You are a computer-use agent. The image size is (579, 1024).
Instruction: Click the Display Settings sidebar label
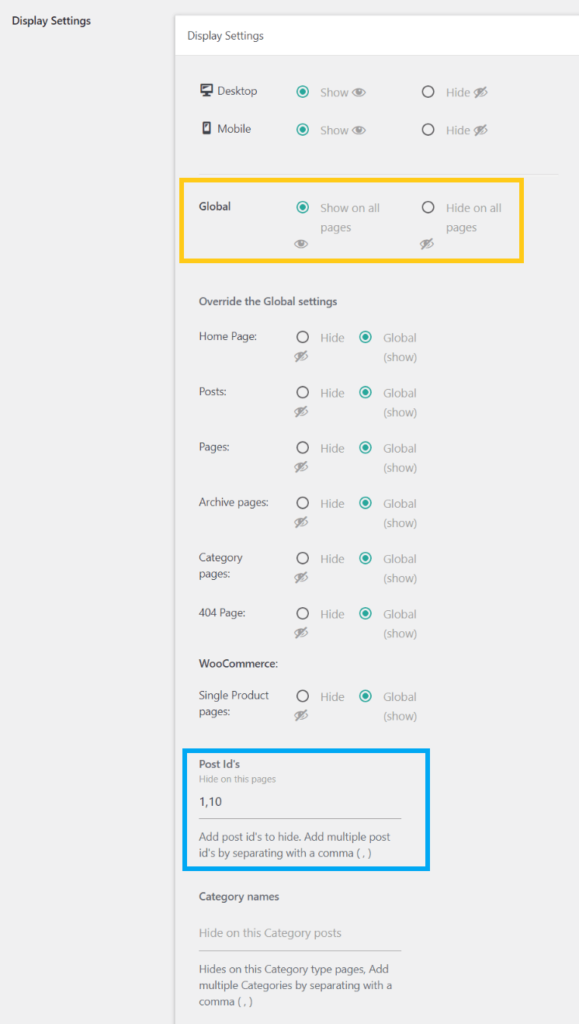point(52,20)
